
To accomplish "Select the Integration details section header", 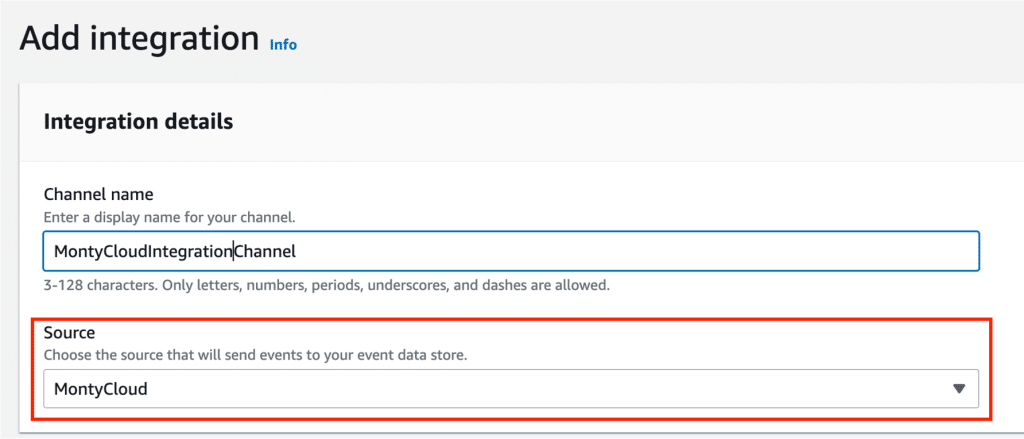I will [138, 122].
